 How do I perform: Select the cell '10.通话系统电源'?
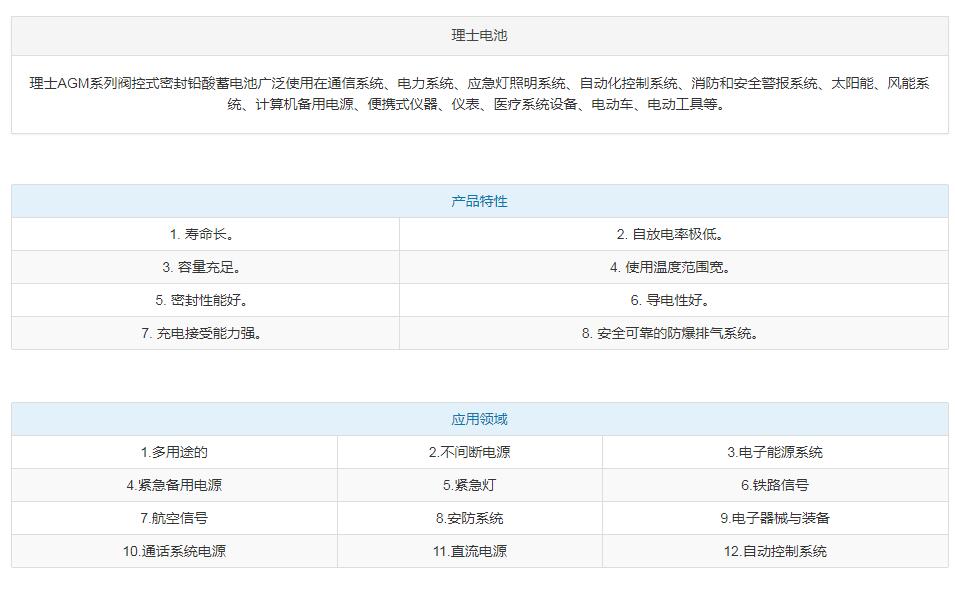point(174,550)
